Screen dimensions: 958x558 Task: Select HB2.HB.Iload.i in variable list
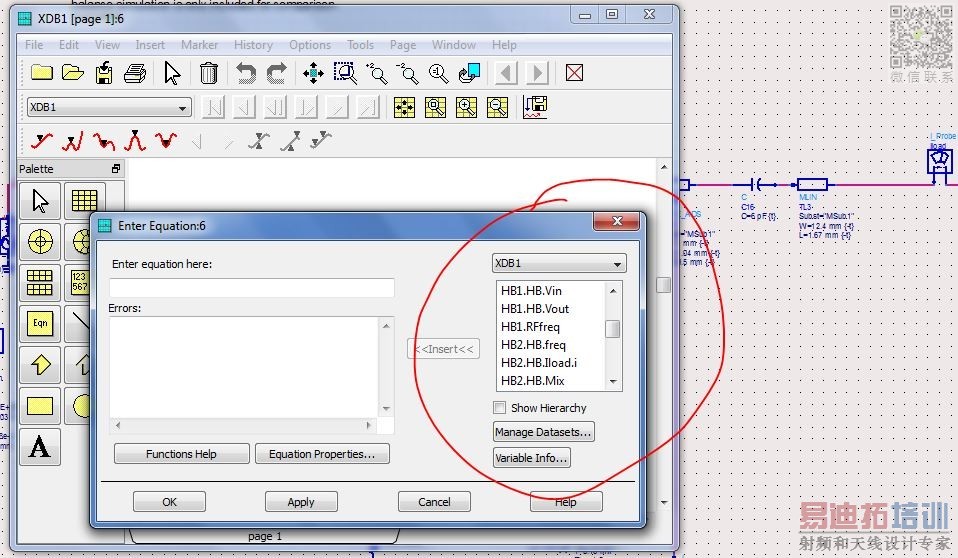click(538, 362)
